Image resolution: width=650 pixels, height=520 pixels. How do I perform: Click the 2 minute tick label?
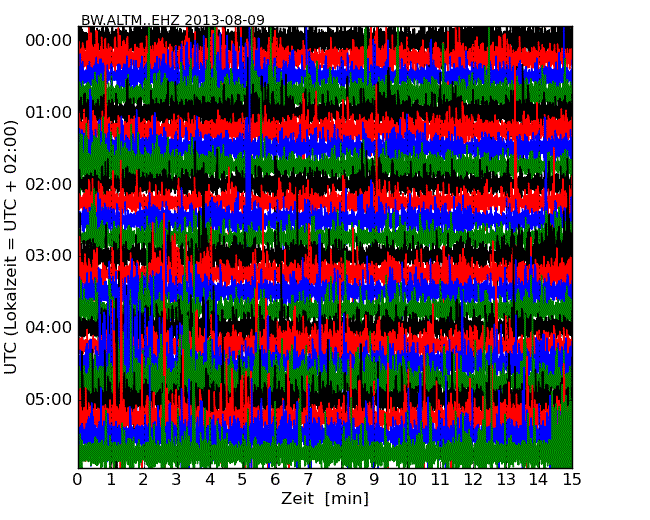coord(143,480)
